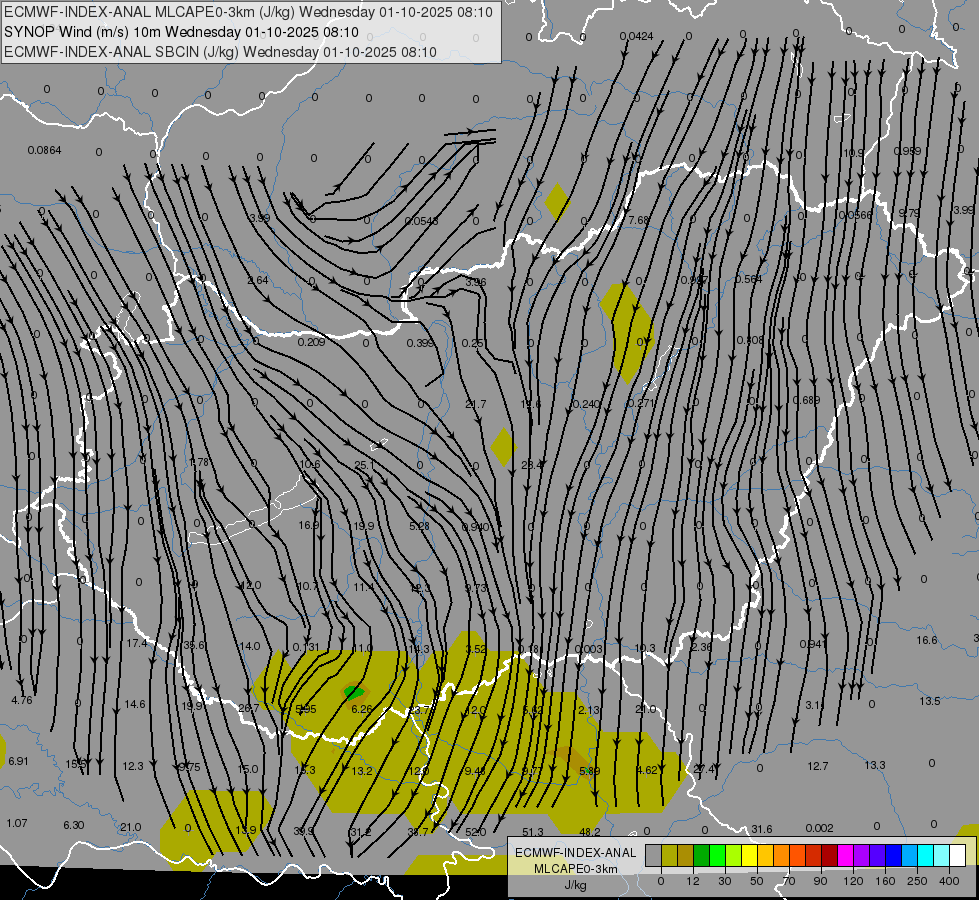Click the map value 0.0424
979x900 pixels.
click(636, 36)
